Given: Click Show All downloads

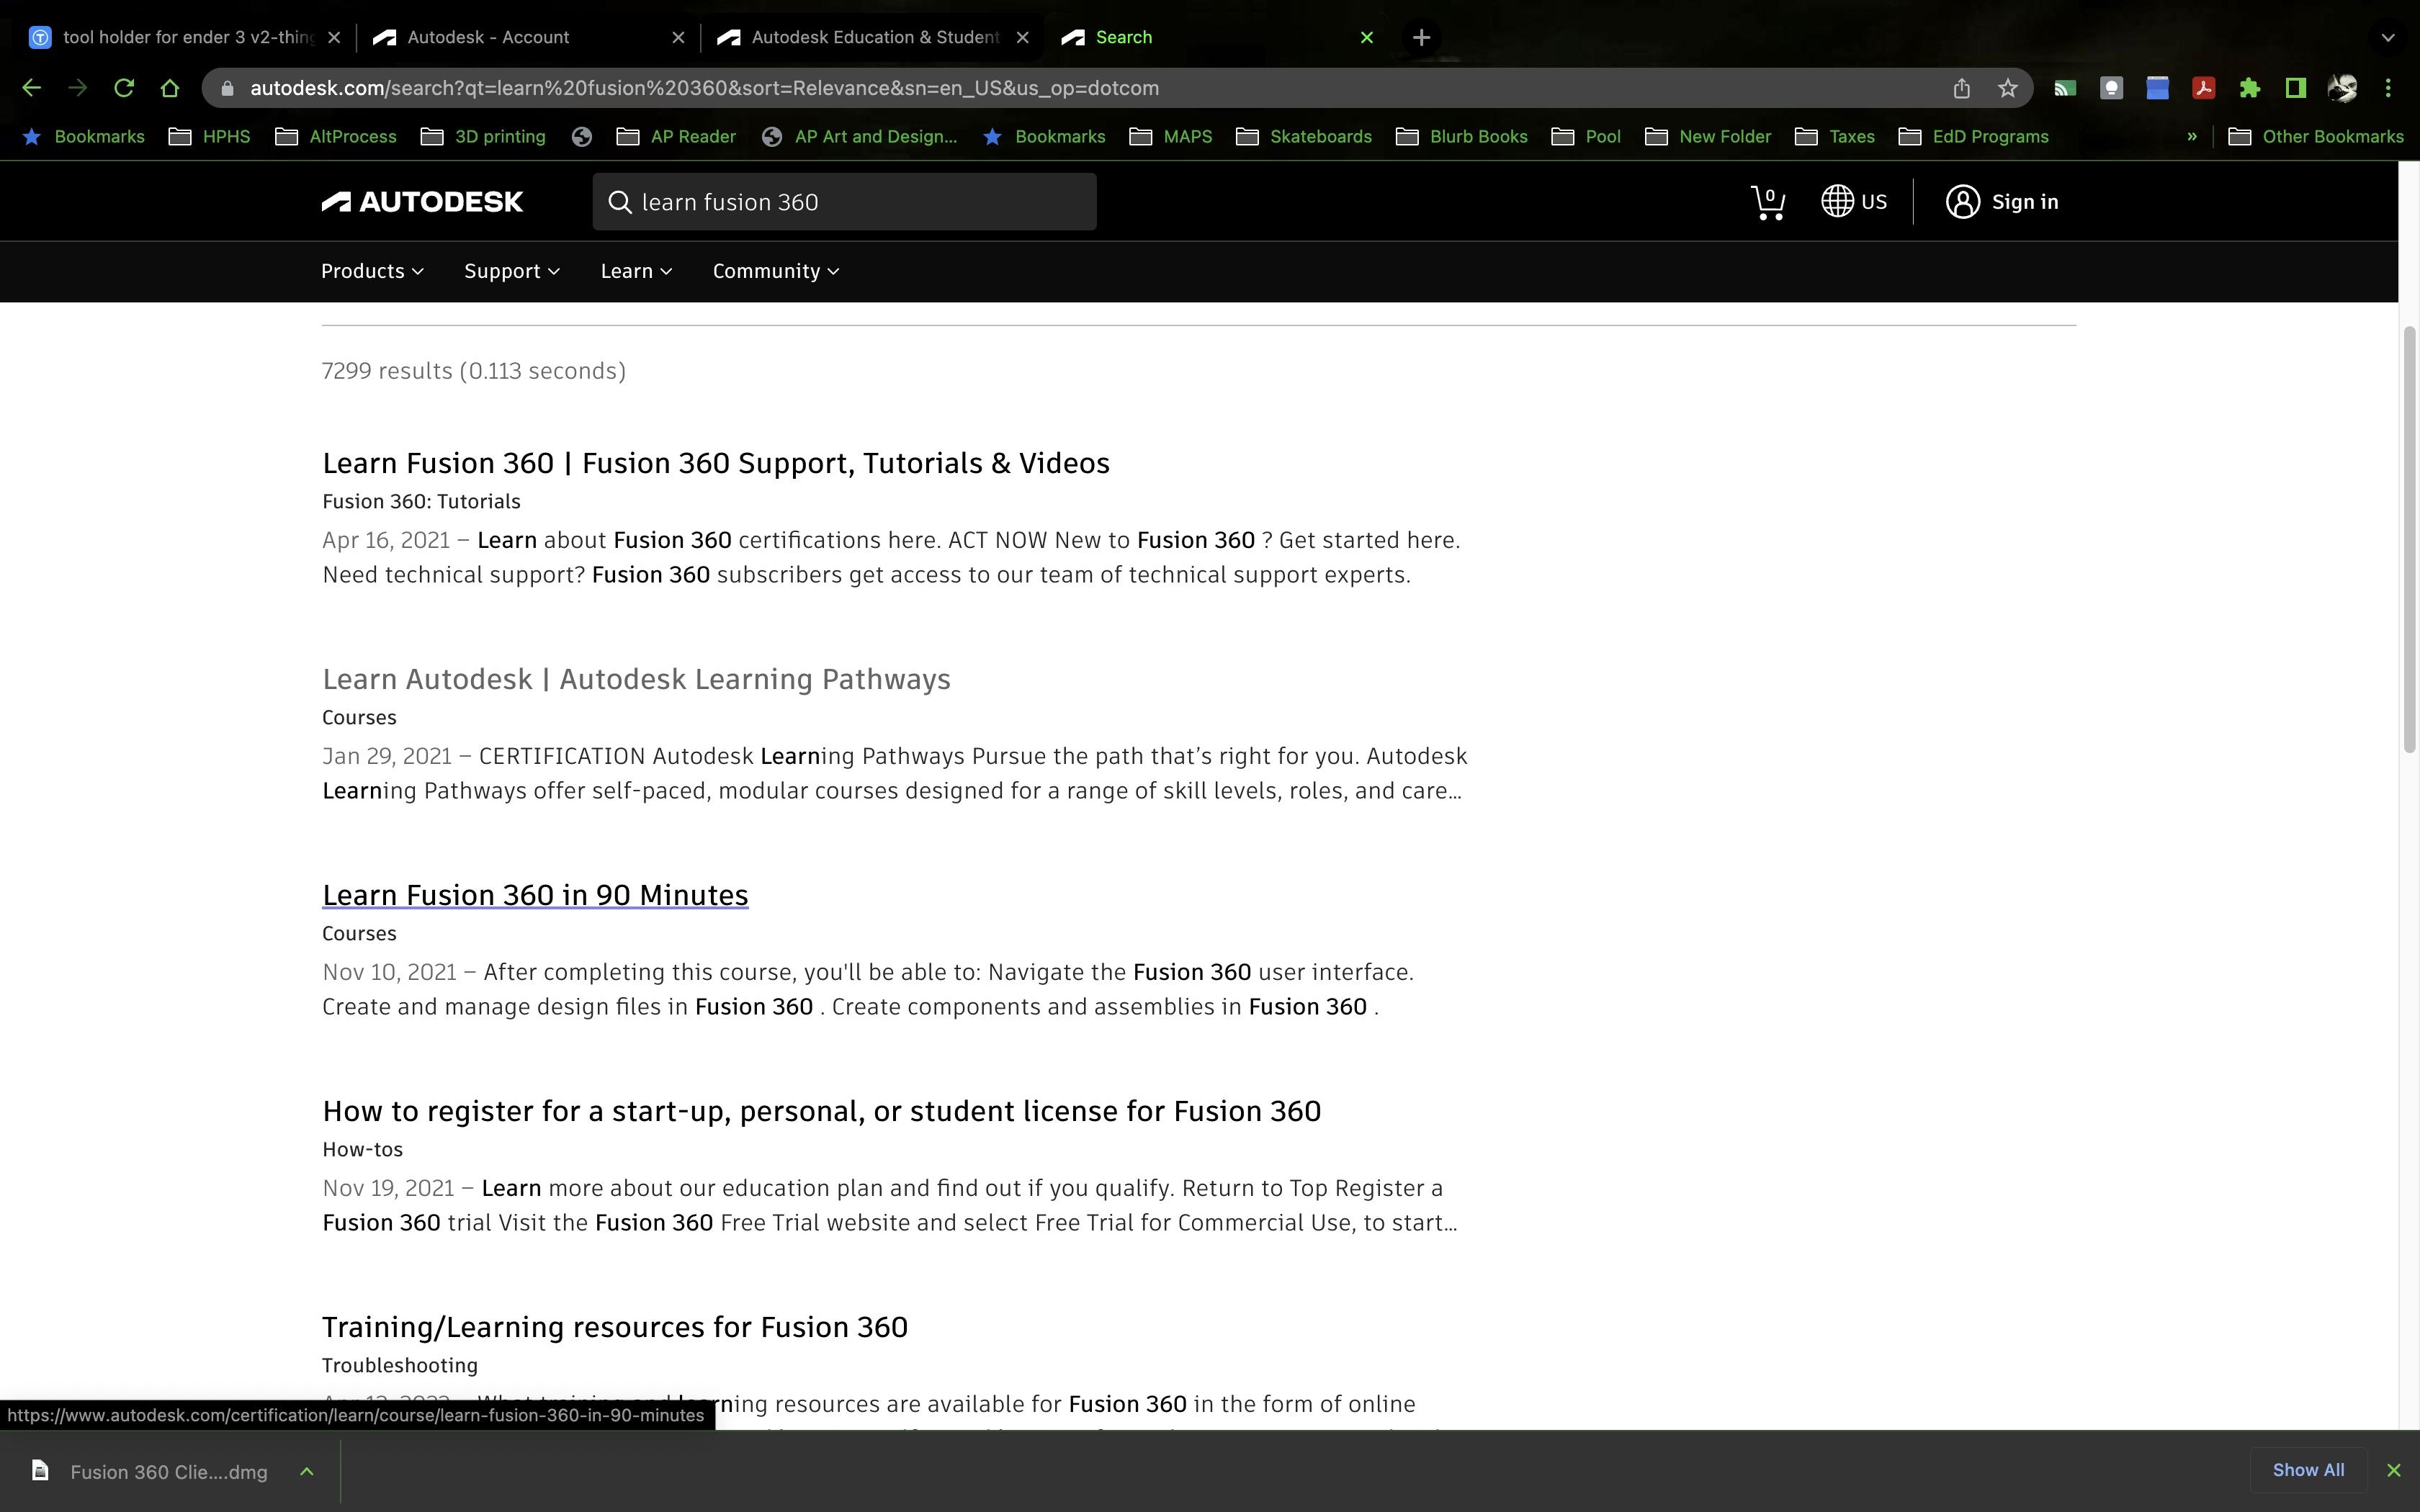Looking at the screenshot, I should click(2308, 1470).
